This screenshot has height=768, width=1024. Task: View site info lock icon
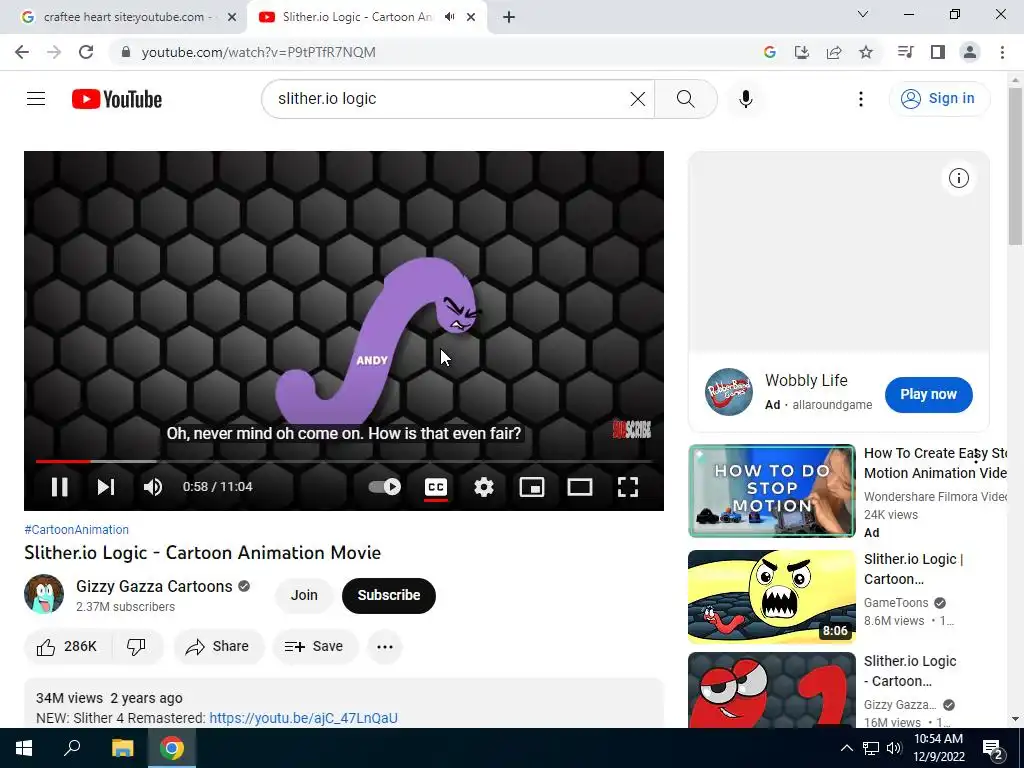[126, 52]
